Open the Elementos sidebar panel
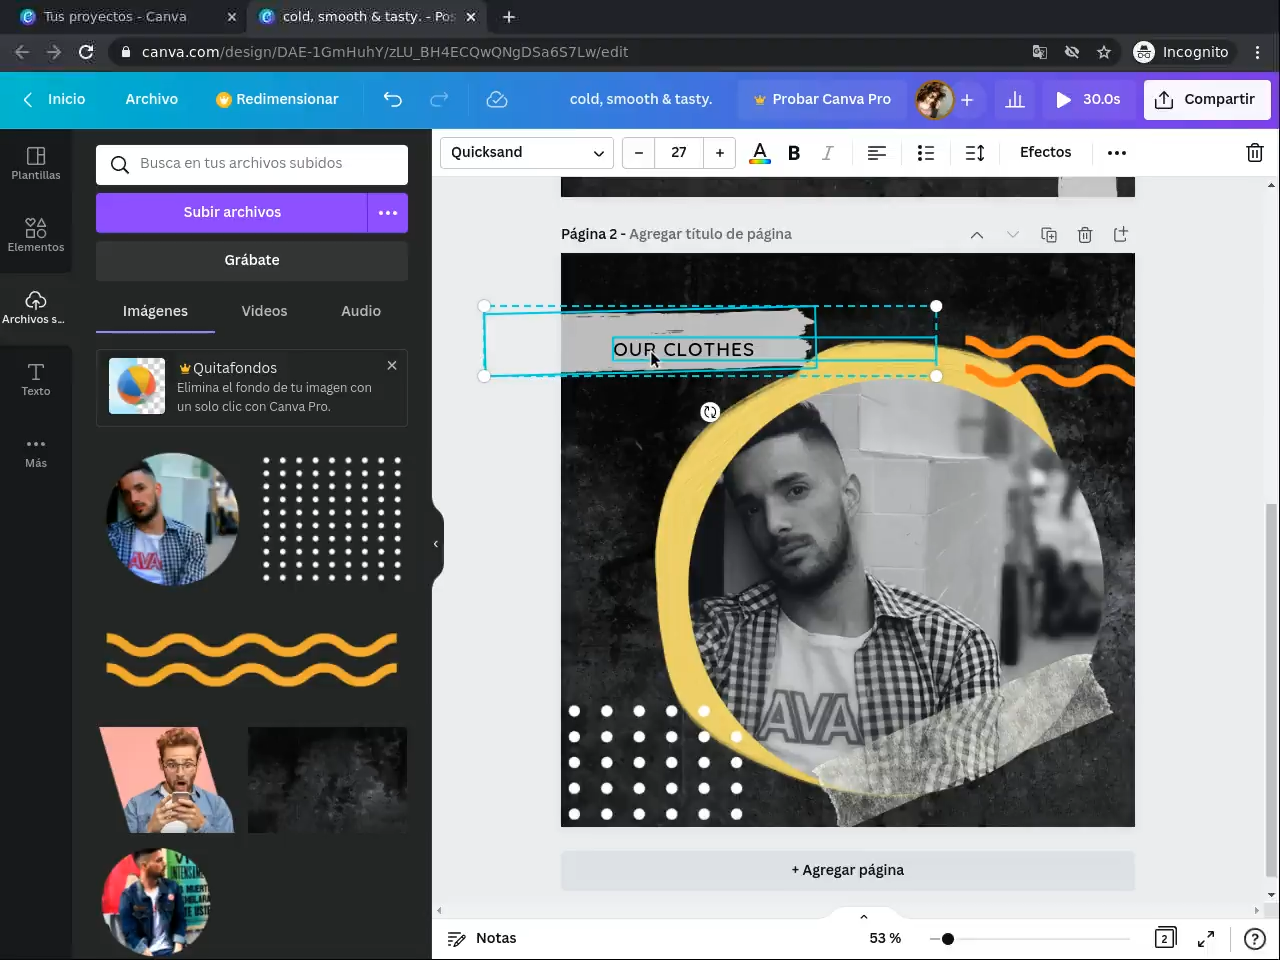Screen dimensions: 1280x960 tap(36, 235)
